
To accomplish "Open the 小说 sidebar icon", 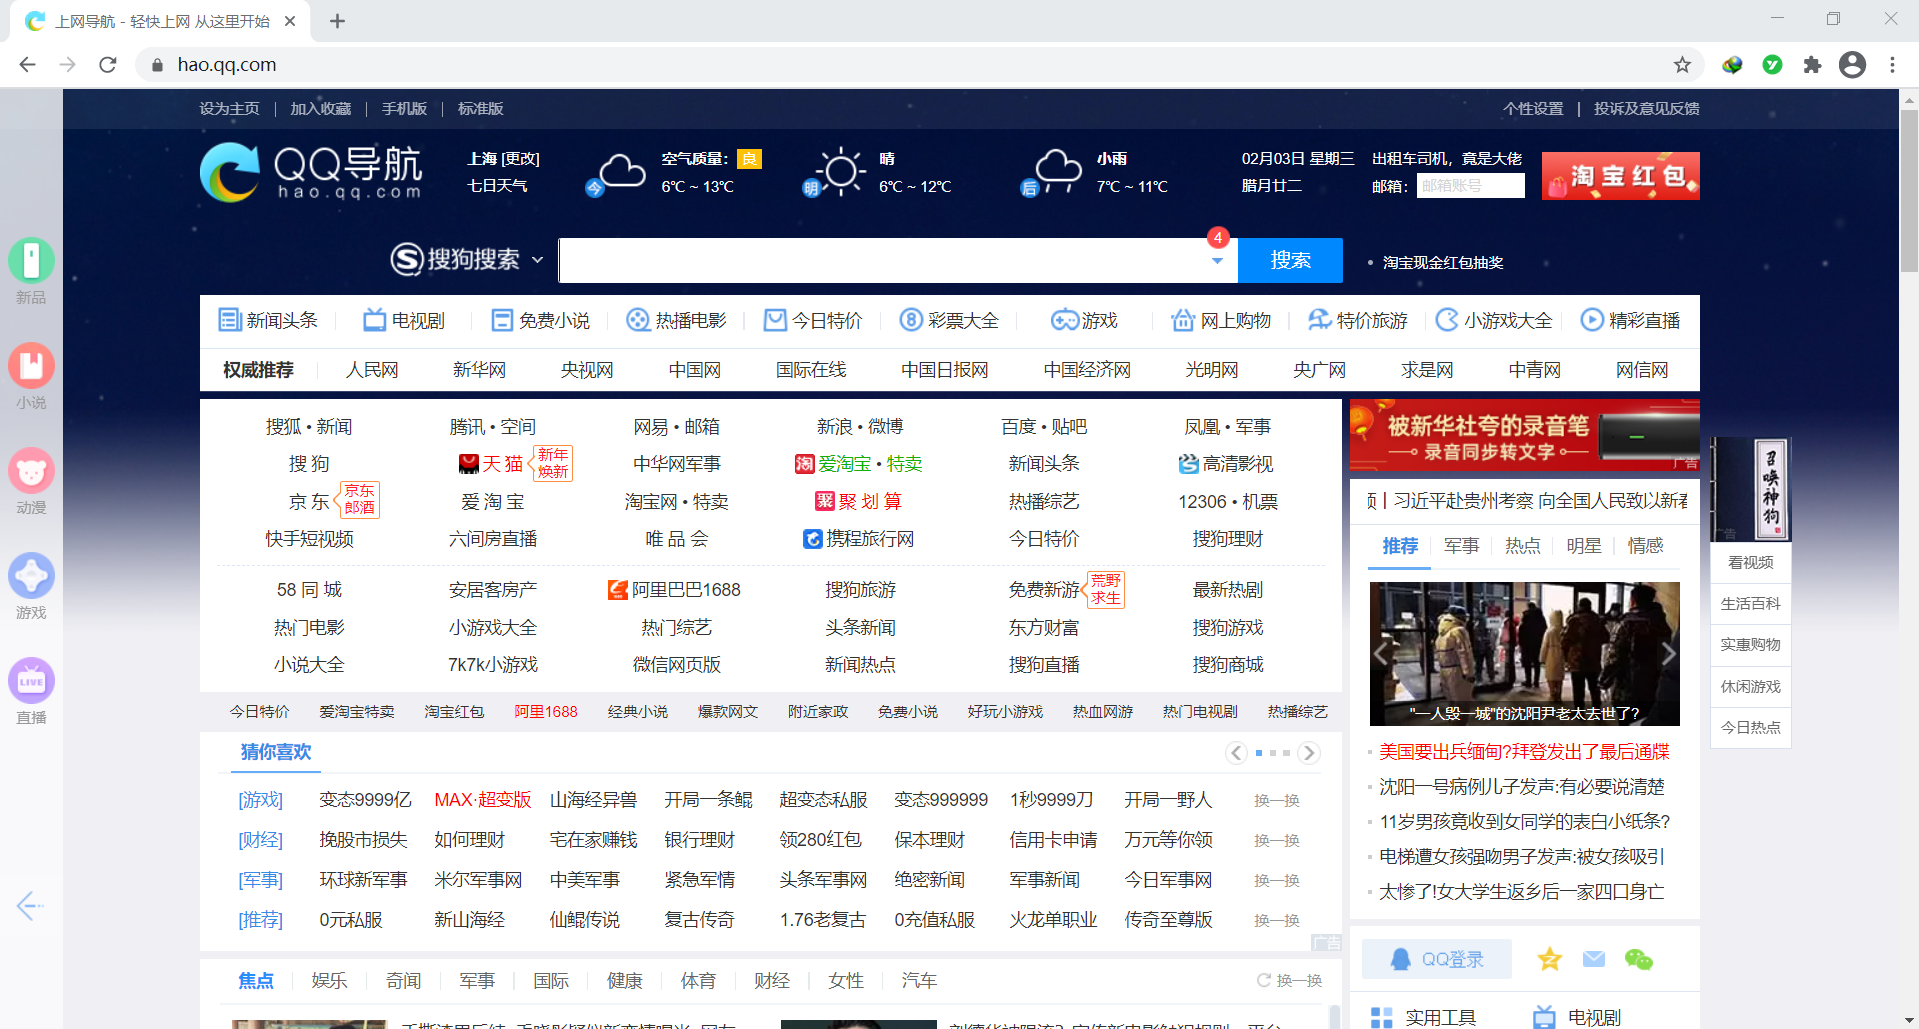I will point(31,366).
